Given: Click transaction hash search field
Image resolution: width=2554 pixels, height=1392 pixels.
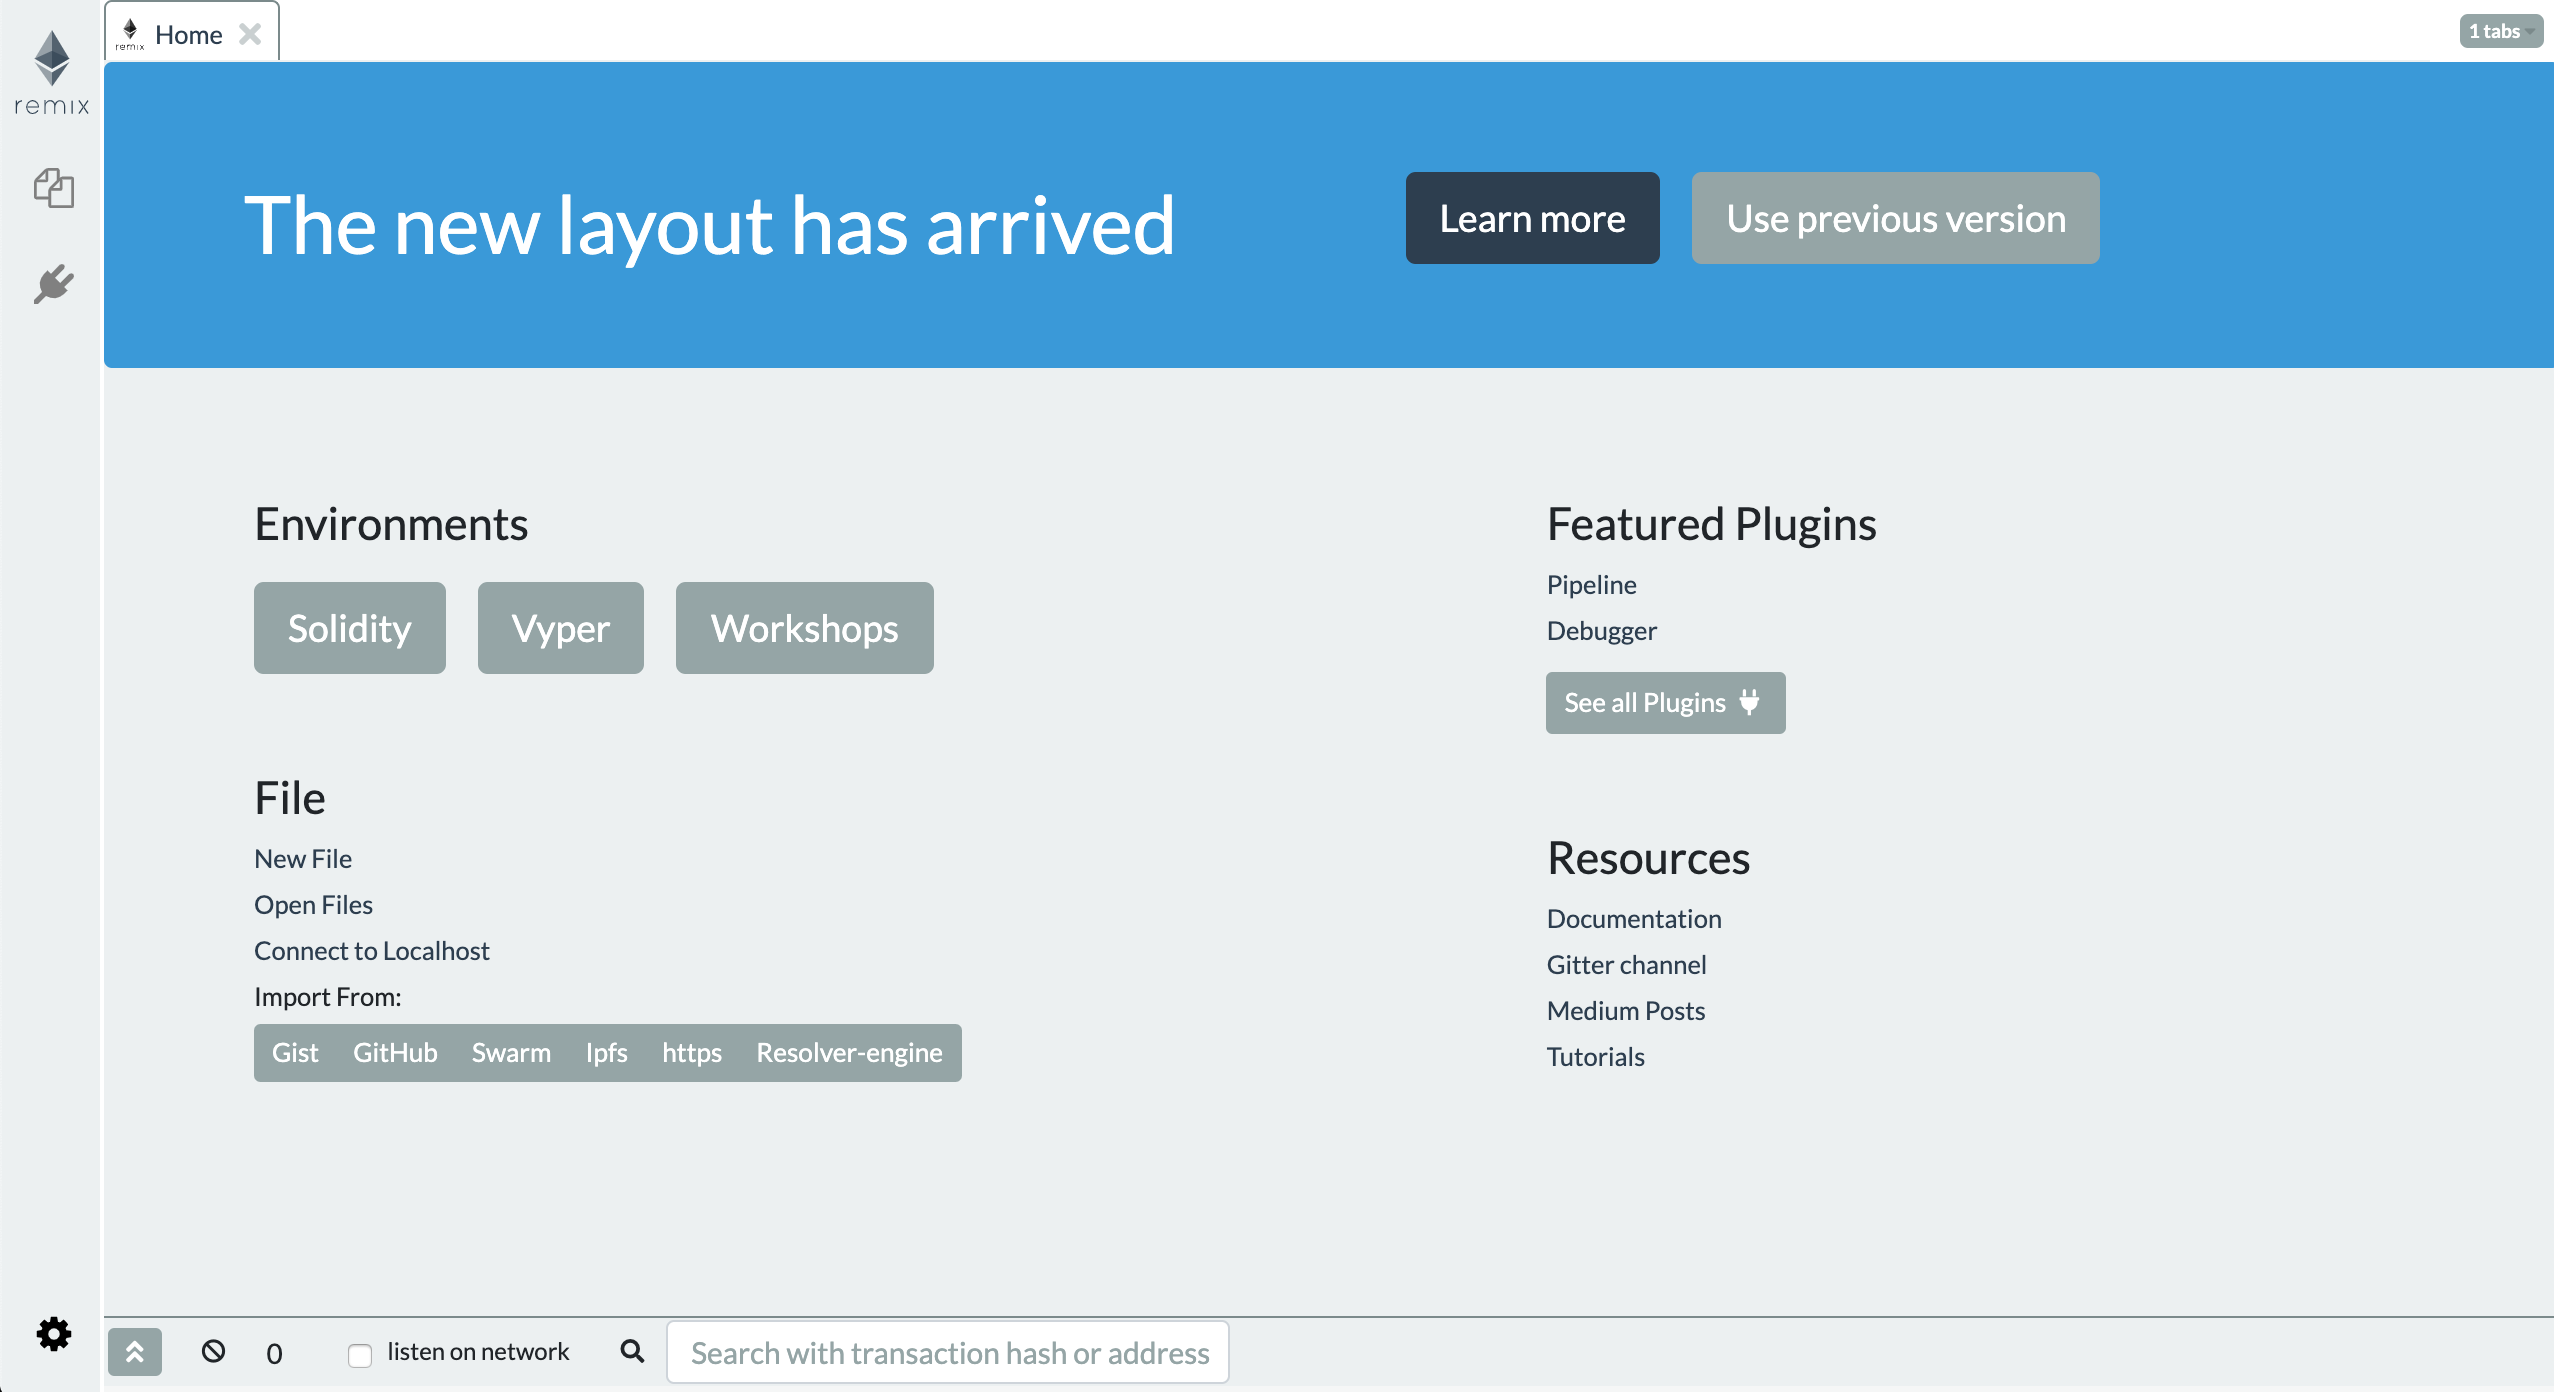Looking at the screenshot, I should [948, 1353].
